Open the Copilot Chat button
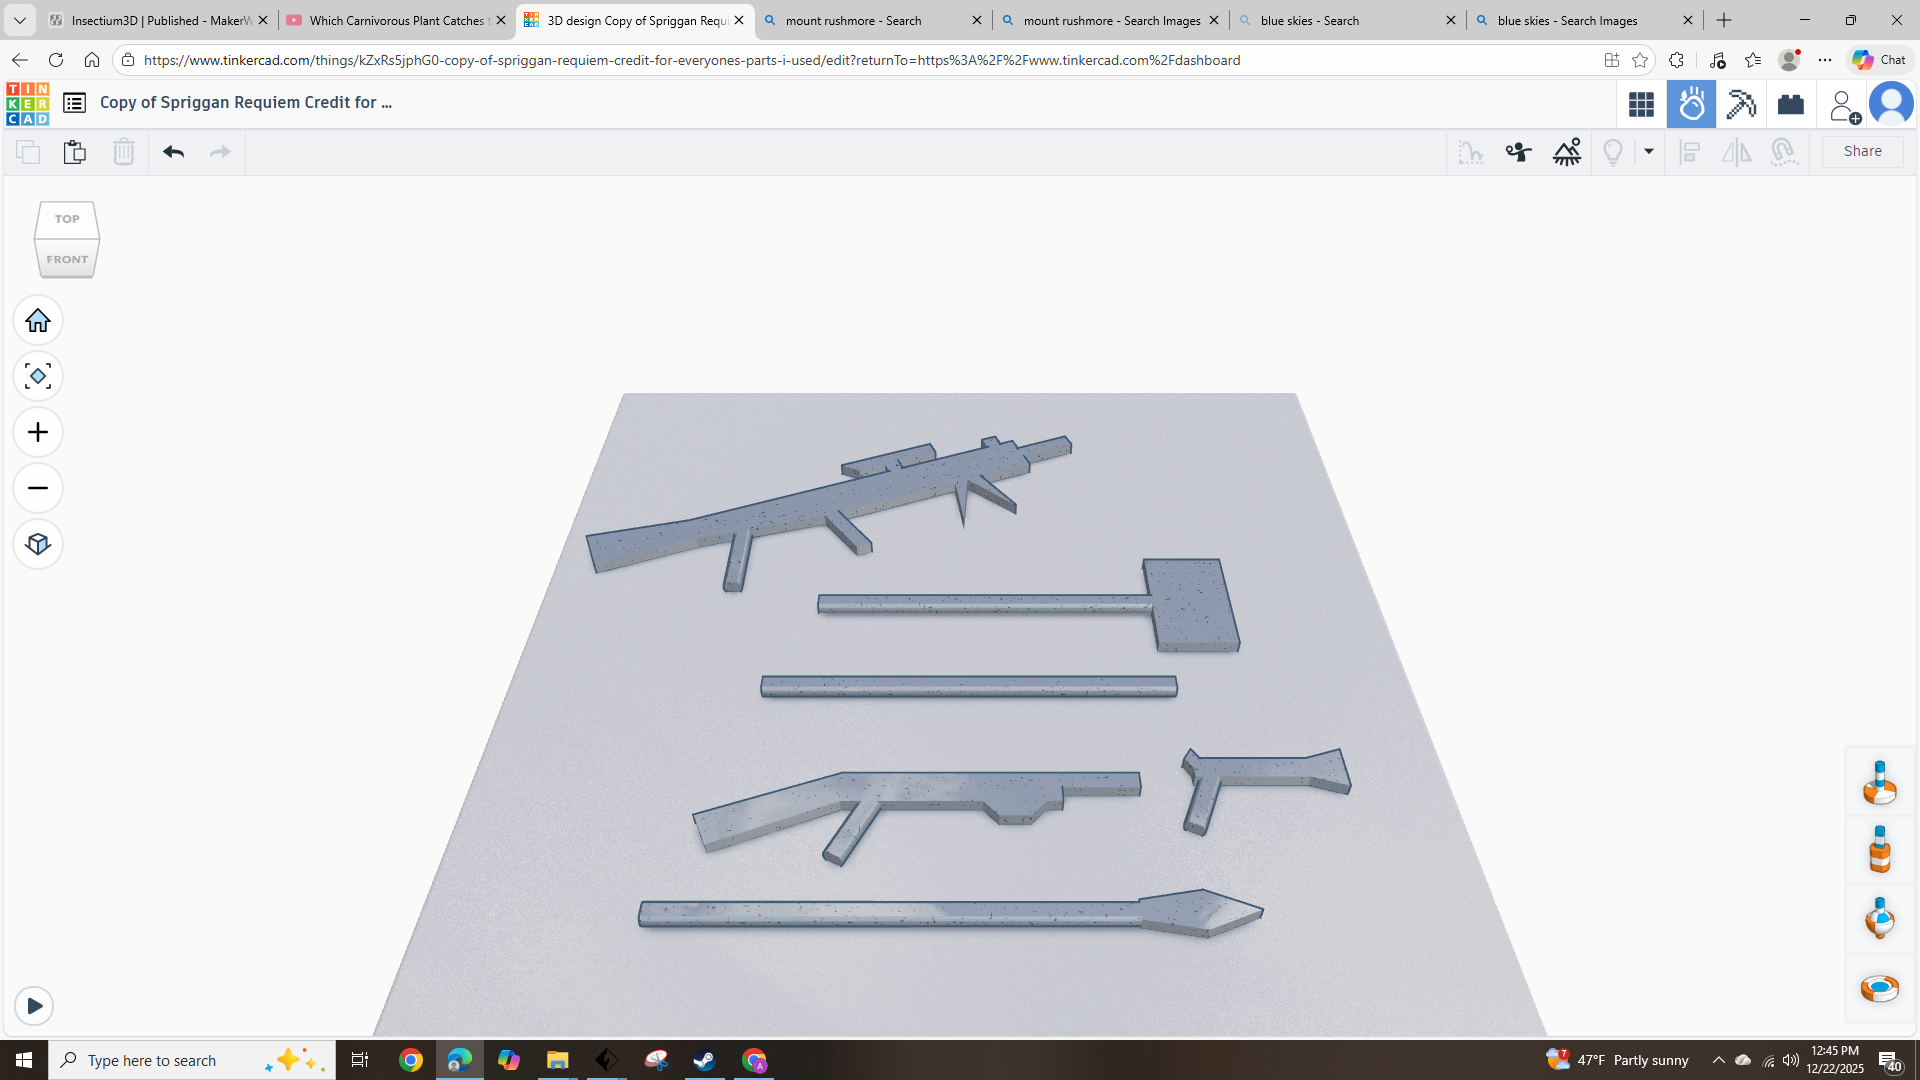The height and width of the screenshot is (1080, 1920). pyautogui.click(x=1879, y=60)
